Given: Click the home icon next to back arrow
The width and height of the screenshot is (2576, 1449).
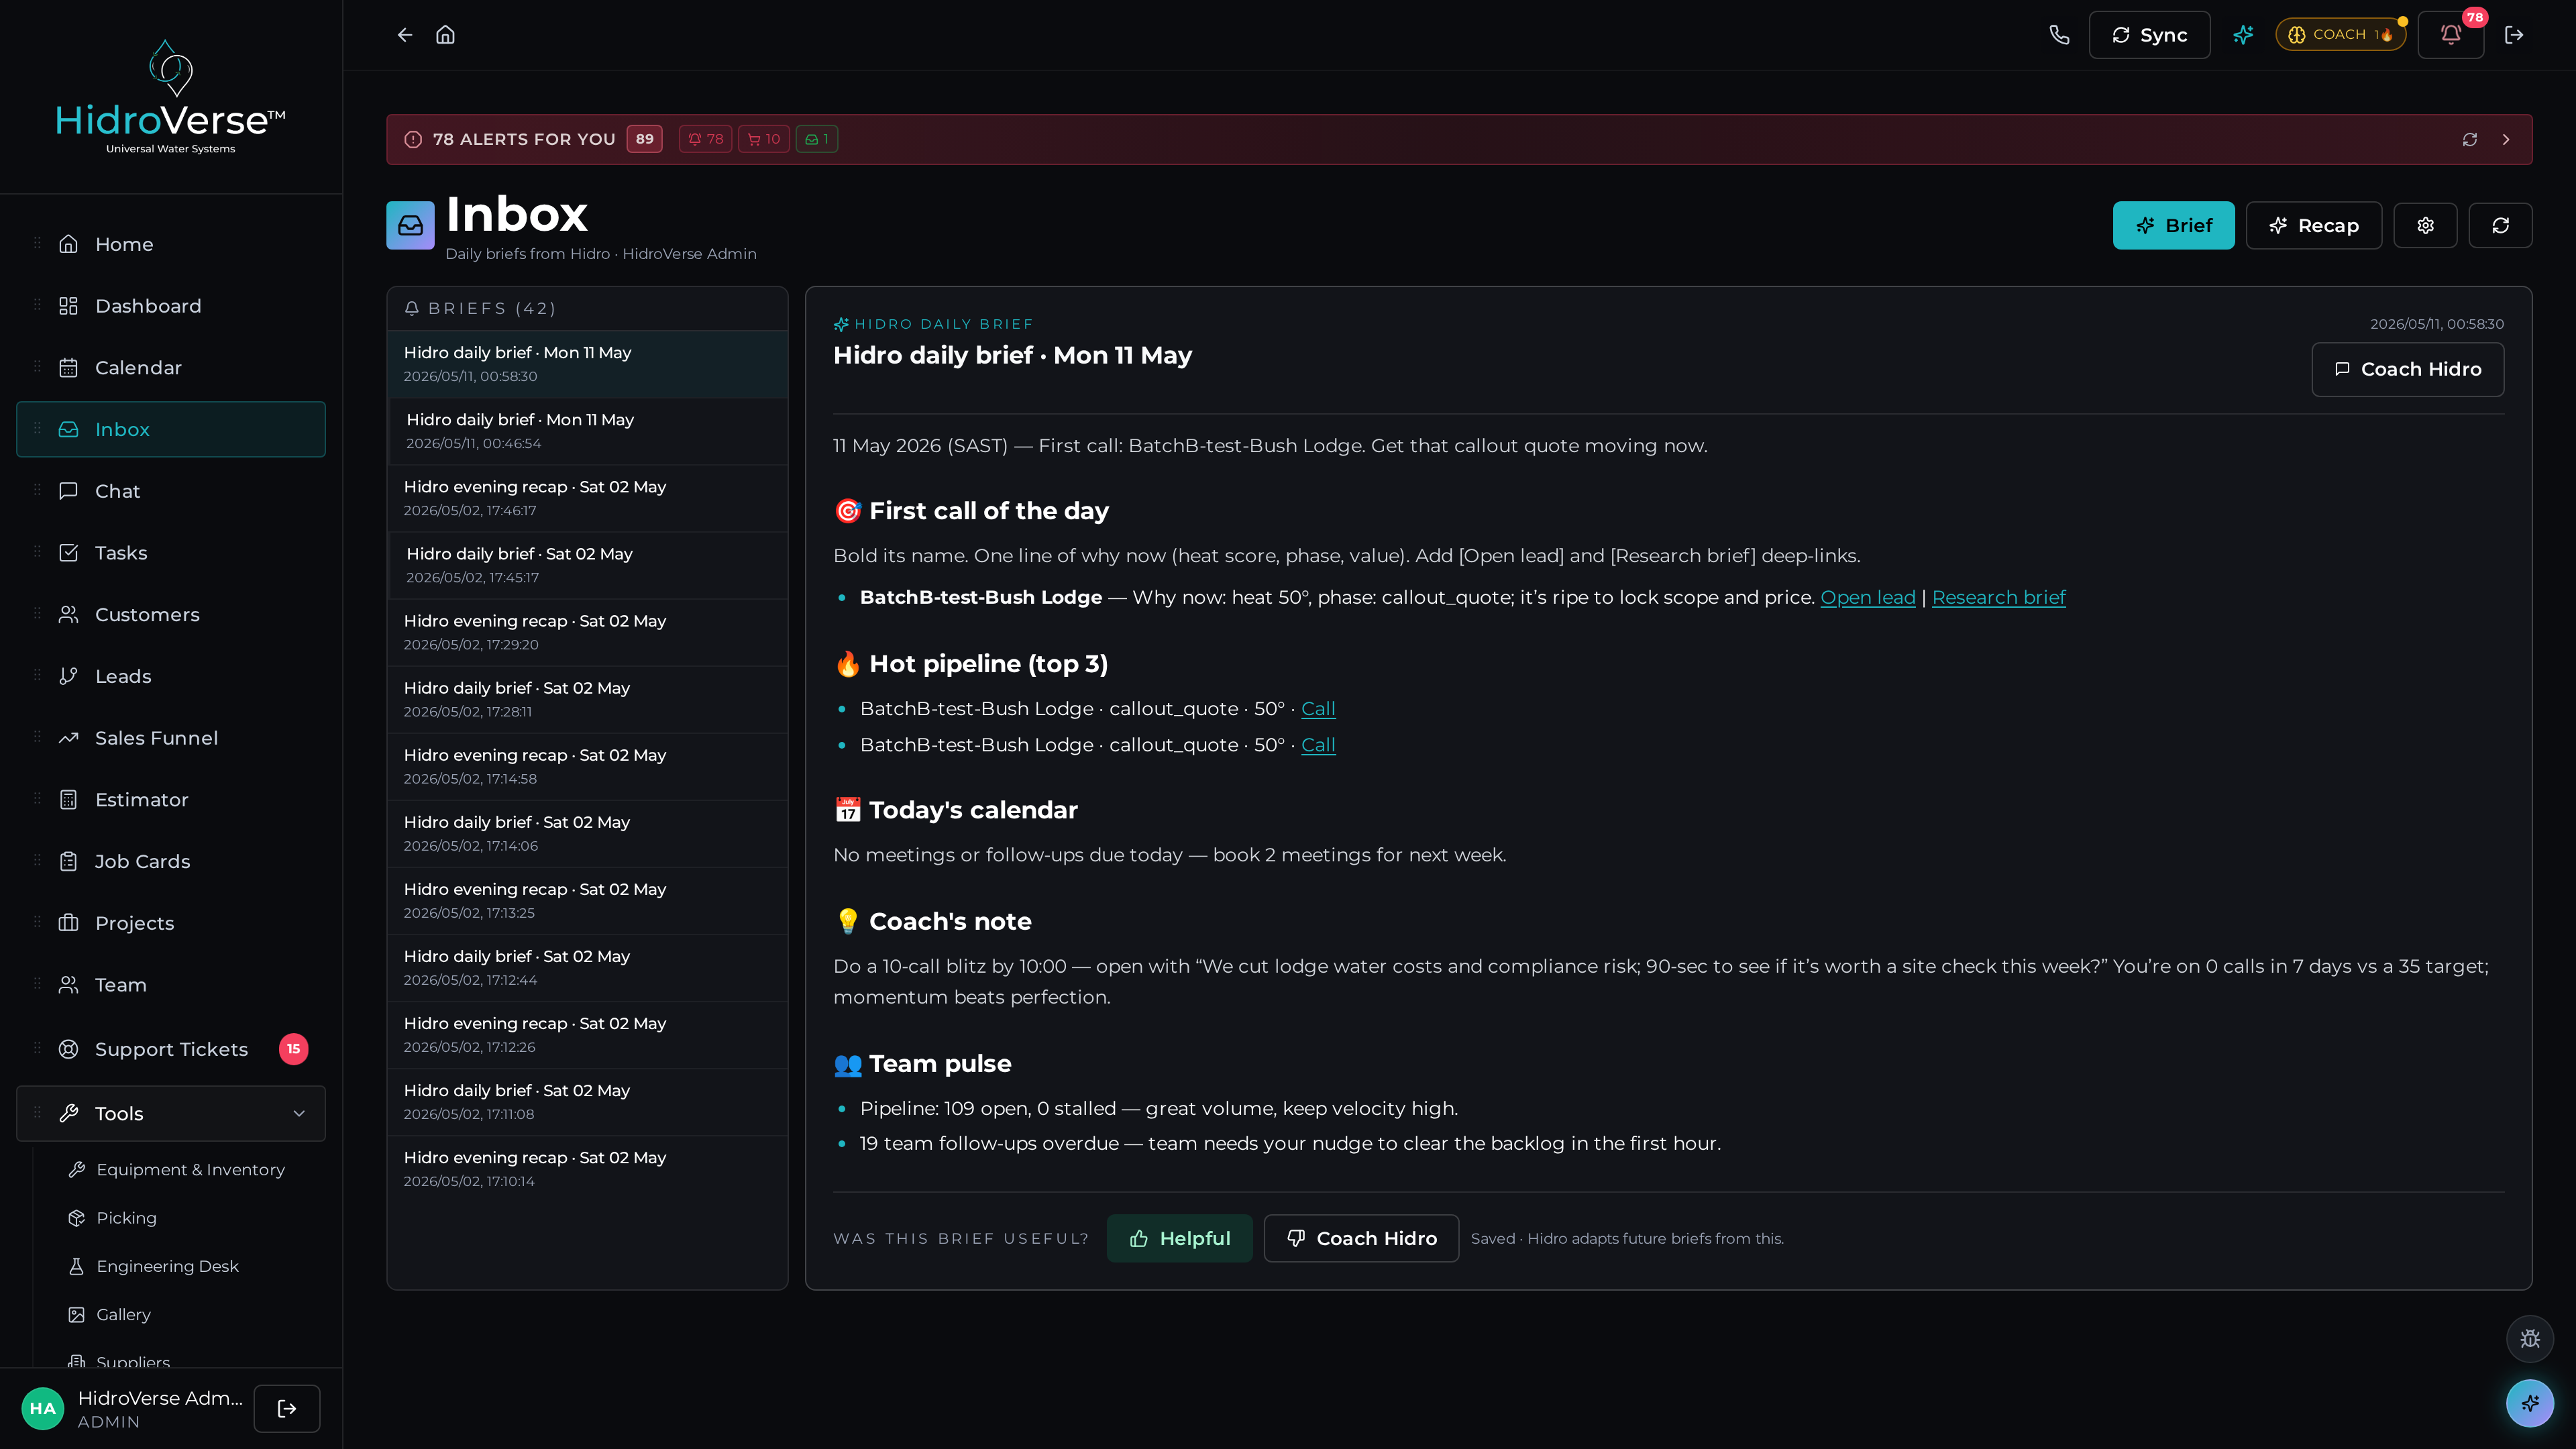Looking at the screenshot, I should (445, 35).
